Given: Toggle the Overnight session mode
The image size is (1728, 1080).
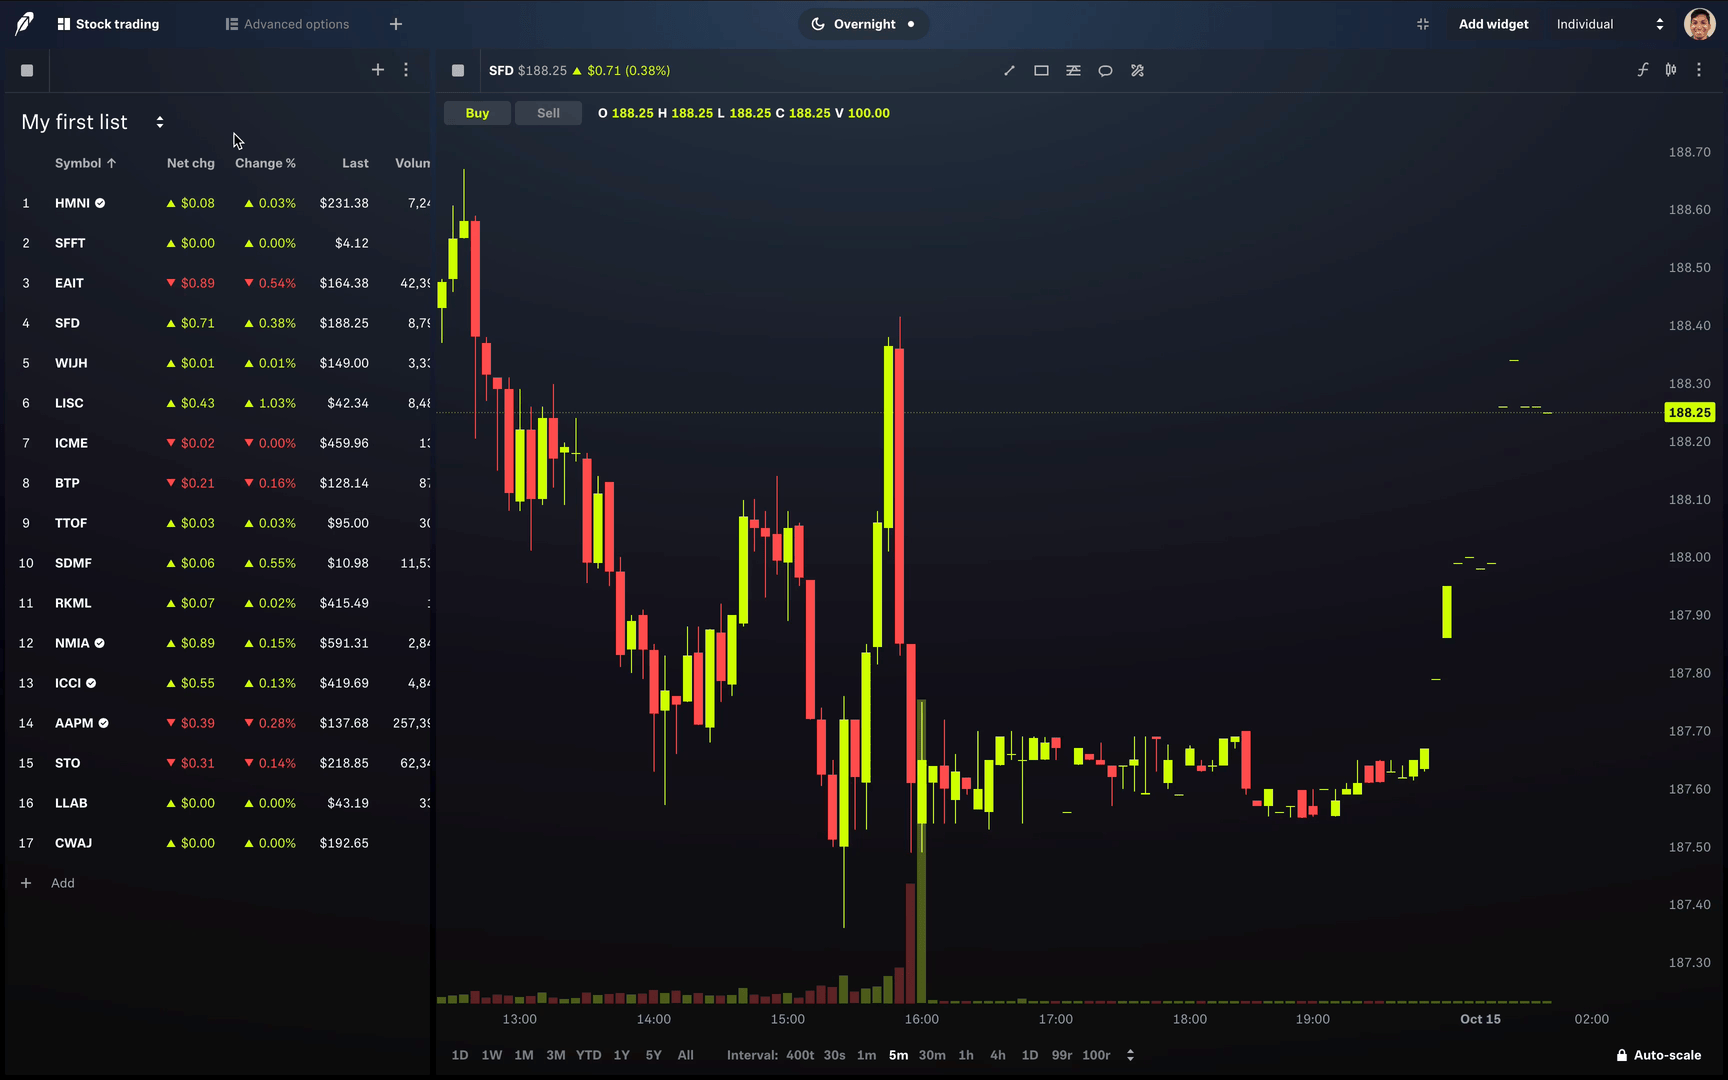Looking at the screenshot, I should [x=864, y=24].
